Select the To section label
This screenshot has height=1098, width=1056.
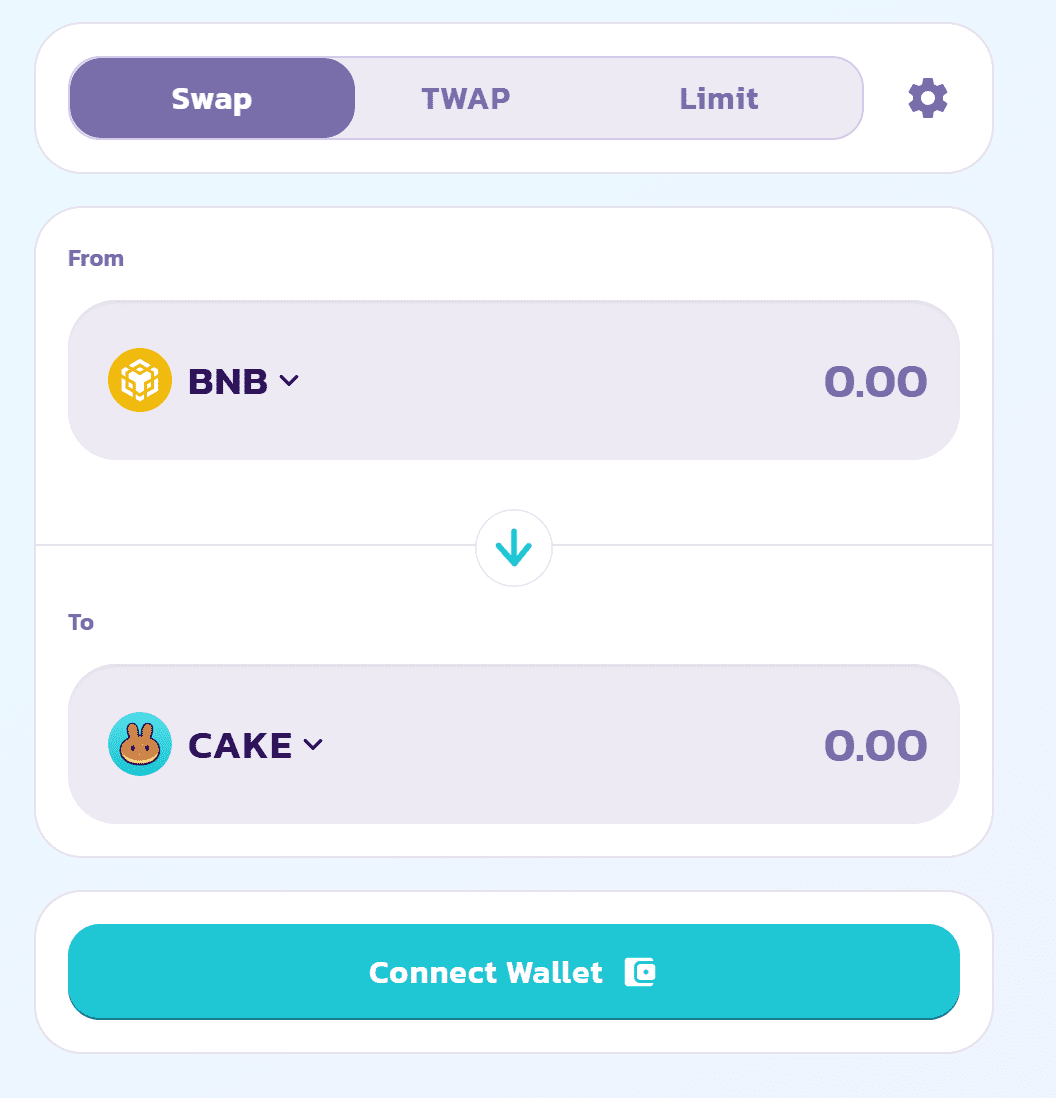[x=81, y=621]
